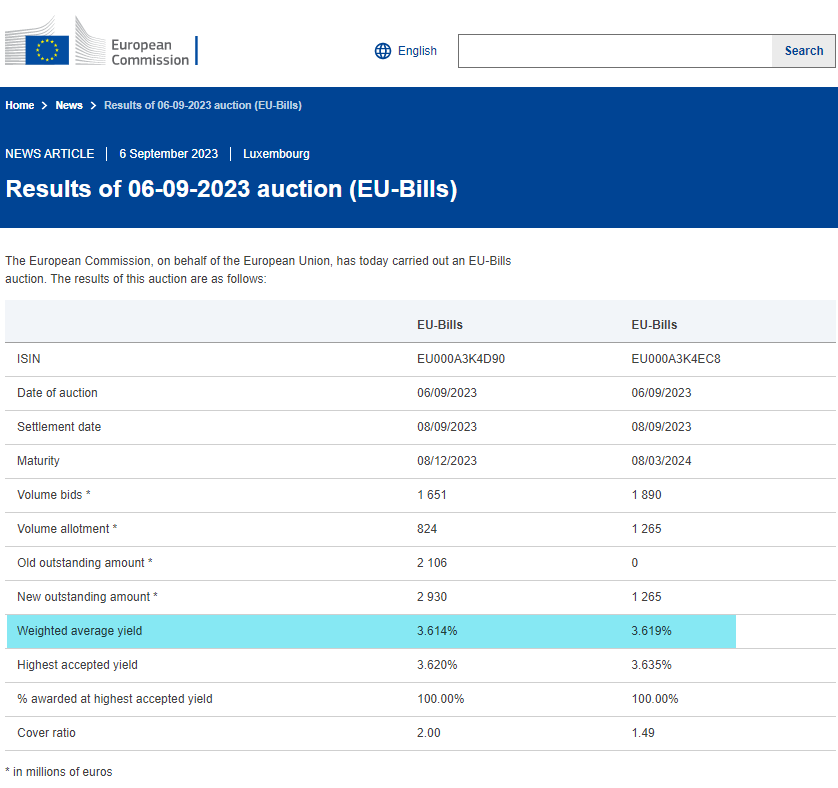
Task: Click the date '6 September 2023'
Action: 168,154
